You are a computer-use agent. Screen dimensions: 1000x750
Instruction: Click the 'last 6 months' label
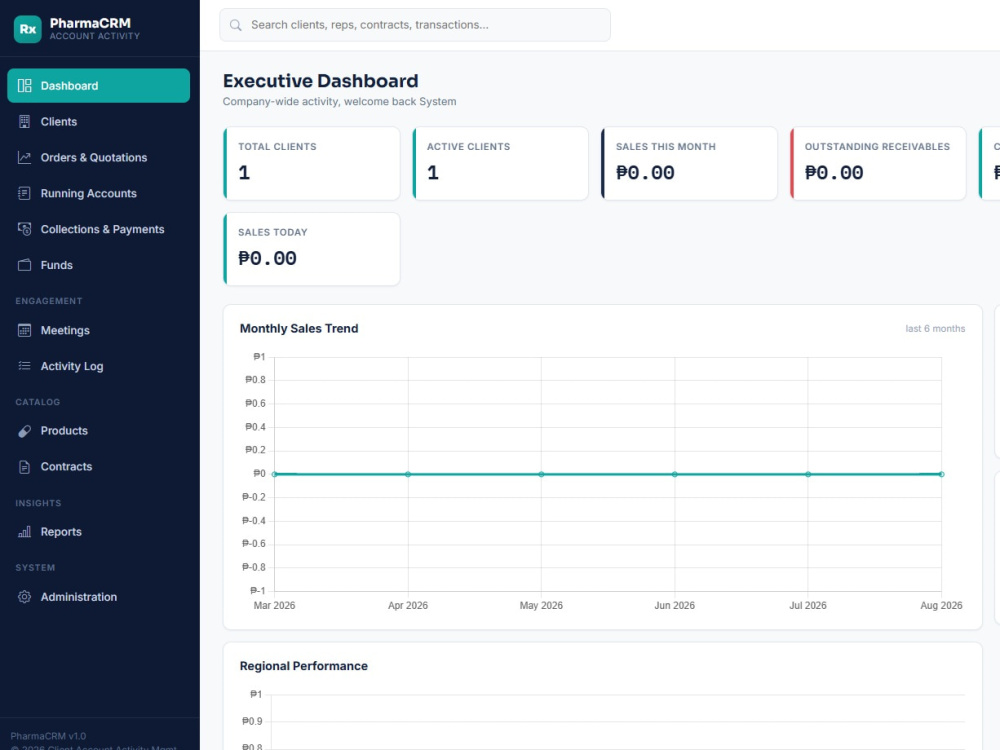click(x=935, y=328)
